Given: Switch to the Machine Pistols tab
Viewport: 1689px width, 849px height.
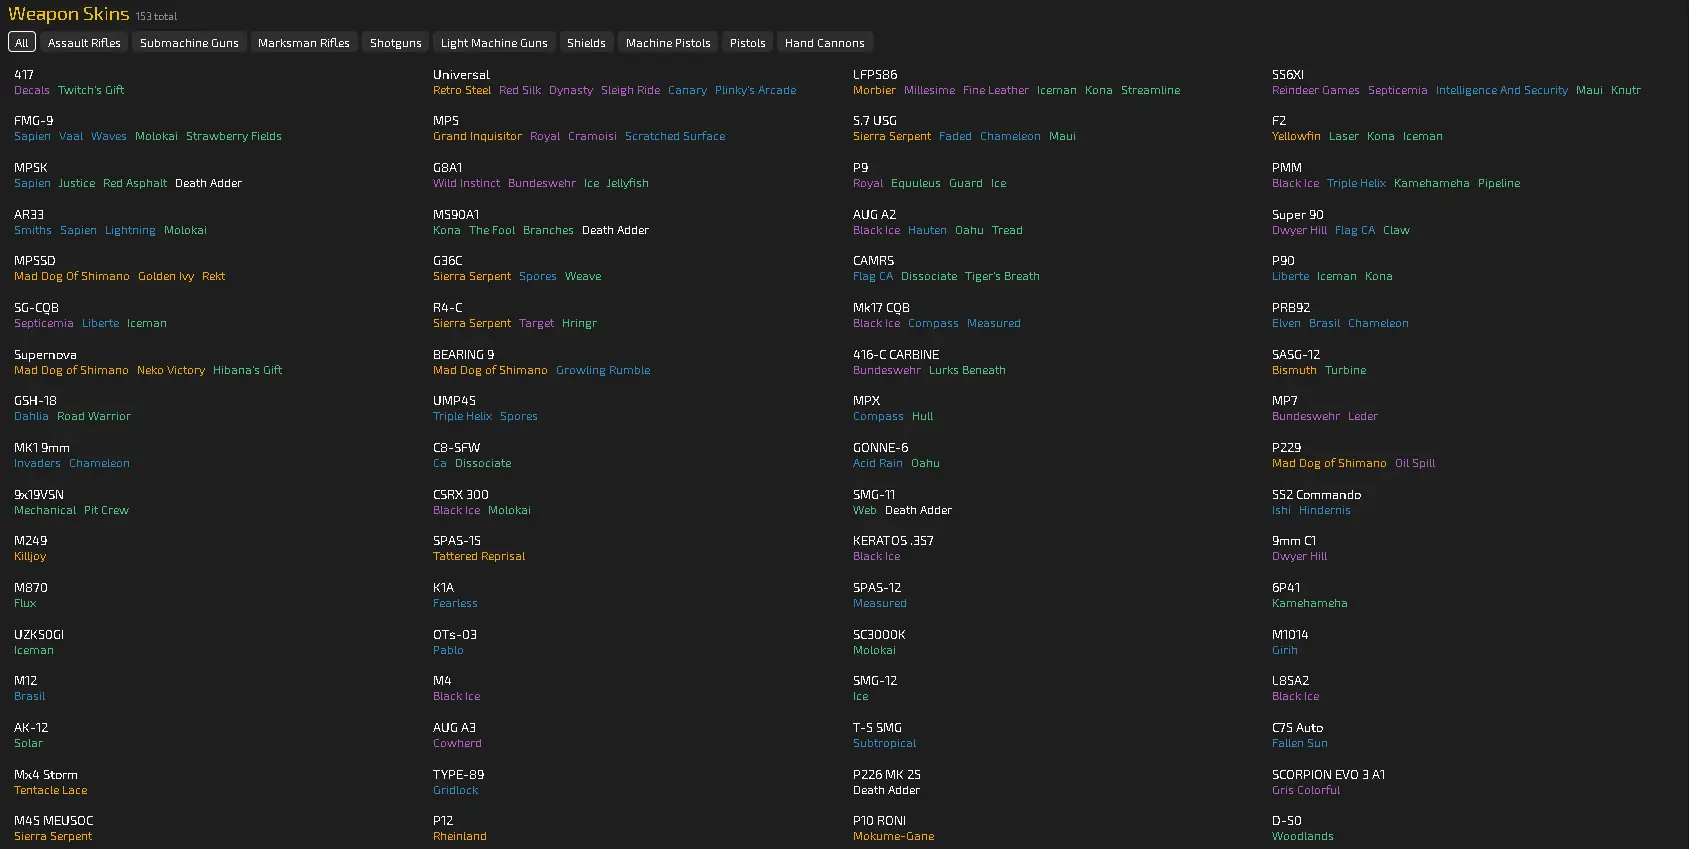Looking at the screenshot, I should tap(668, 43).
